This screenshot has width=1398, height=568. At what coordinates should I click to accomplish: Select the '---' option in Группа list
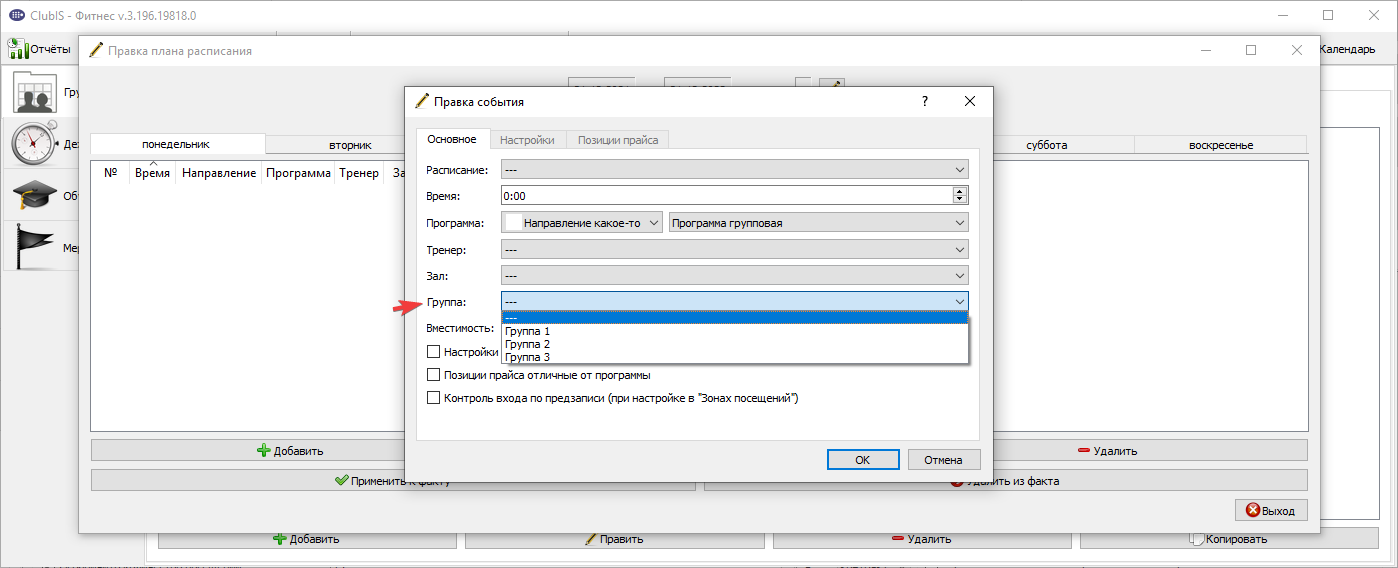pos(735,318)
